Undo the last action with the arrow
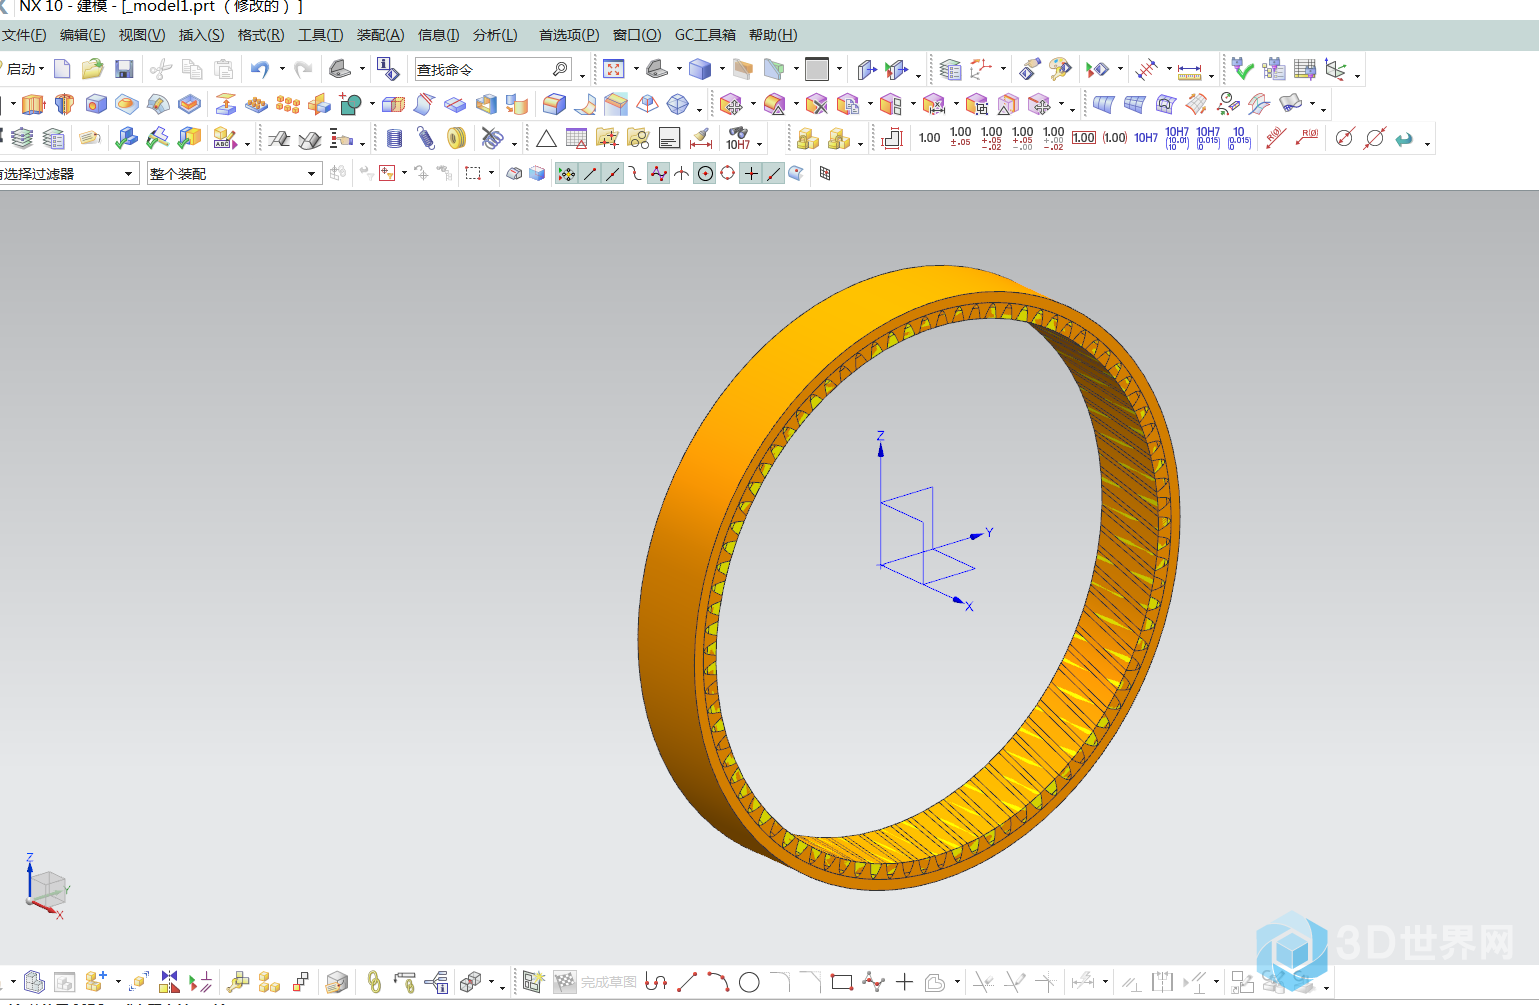Screen dimensions: 1539x1005 (260, 69)
